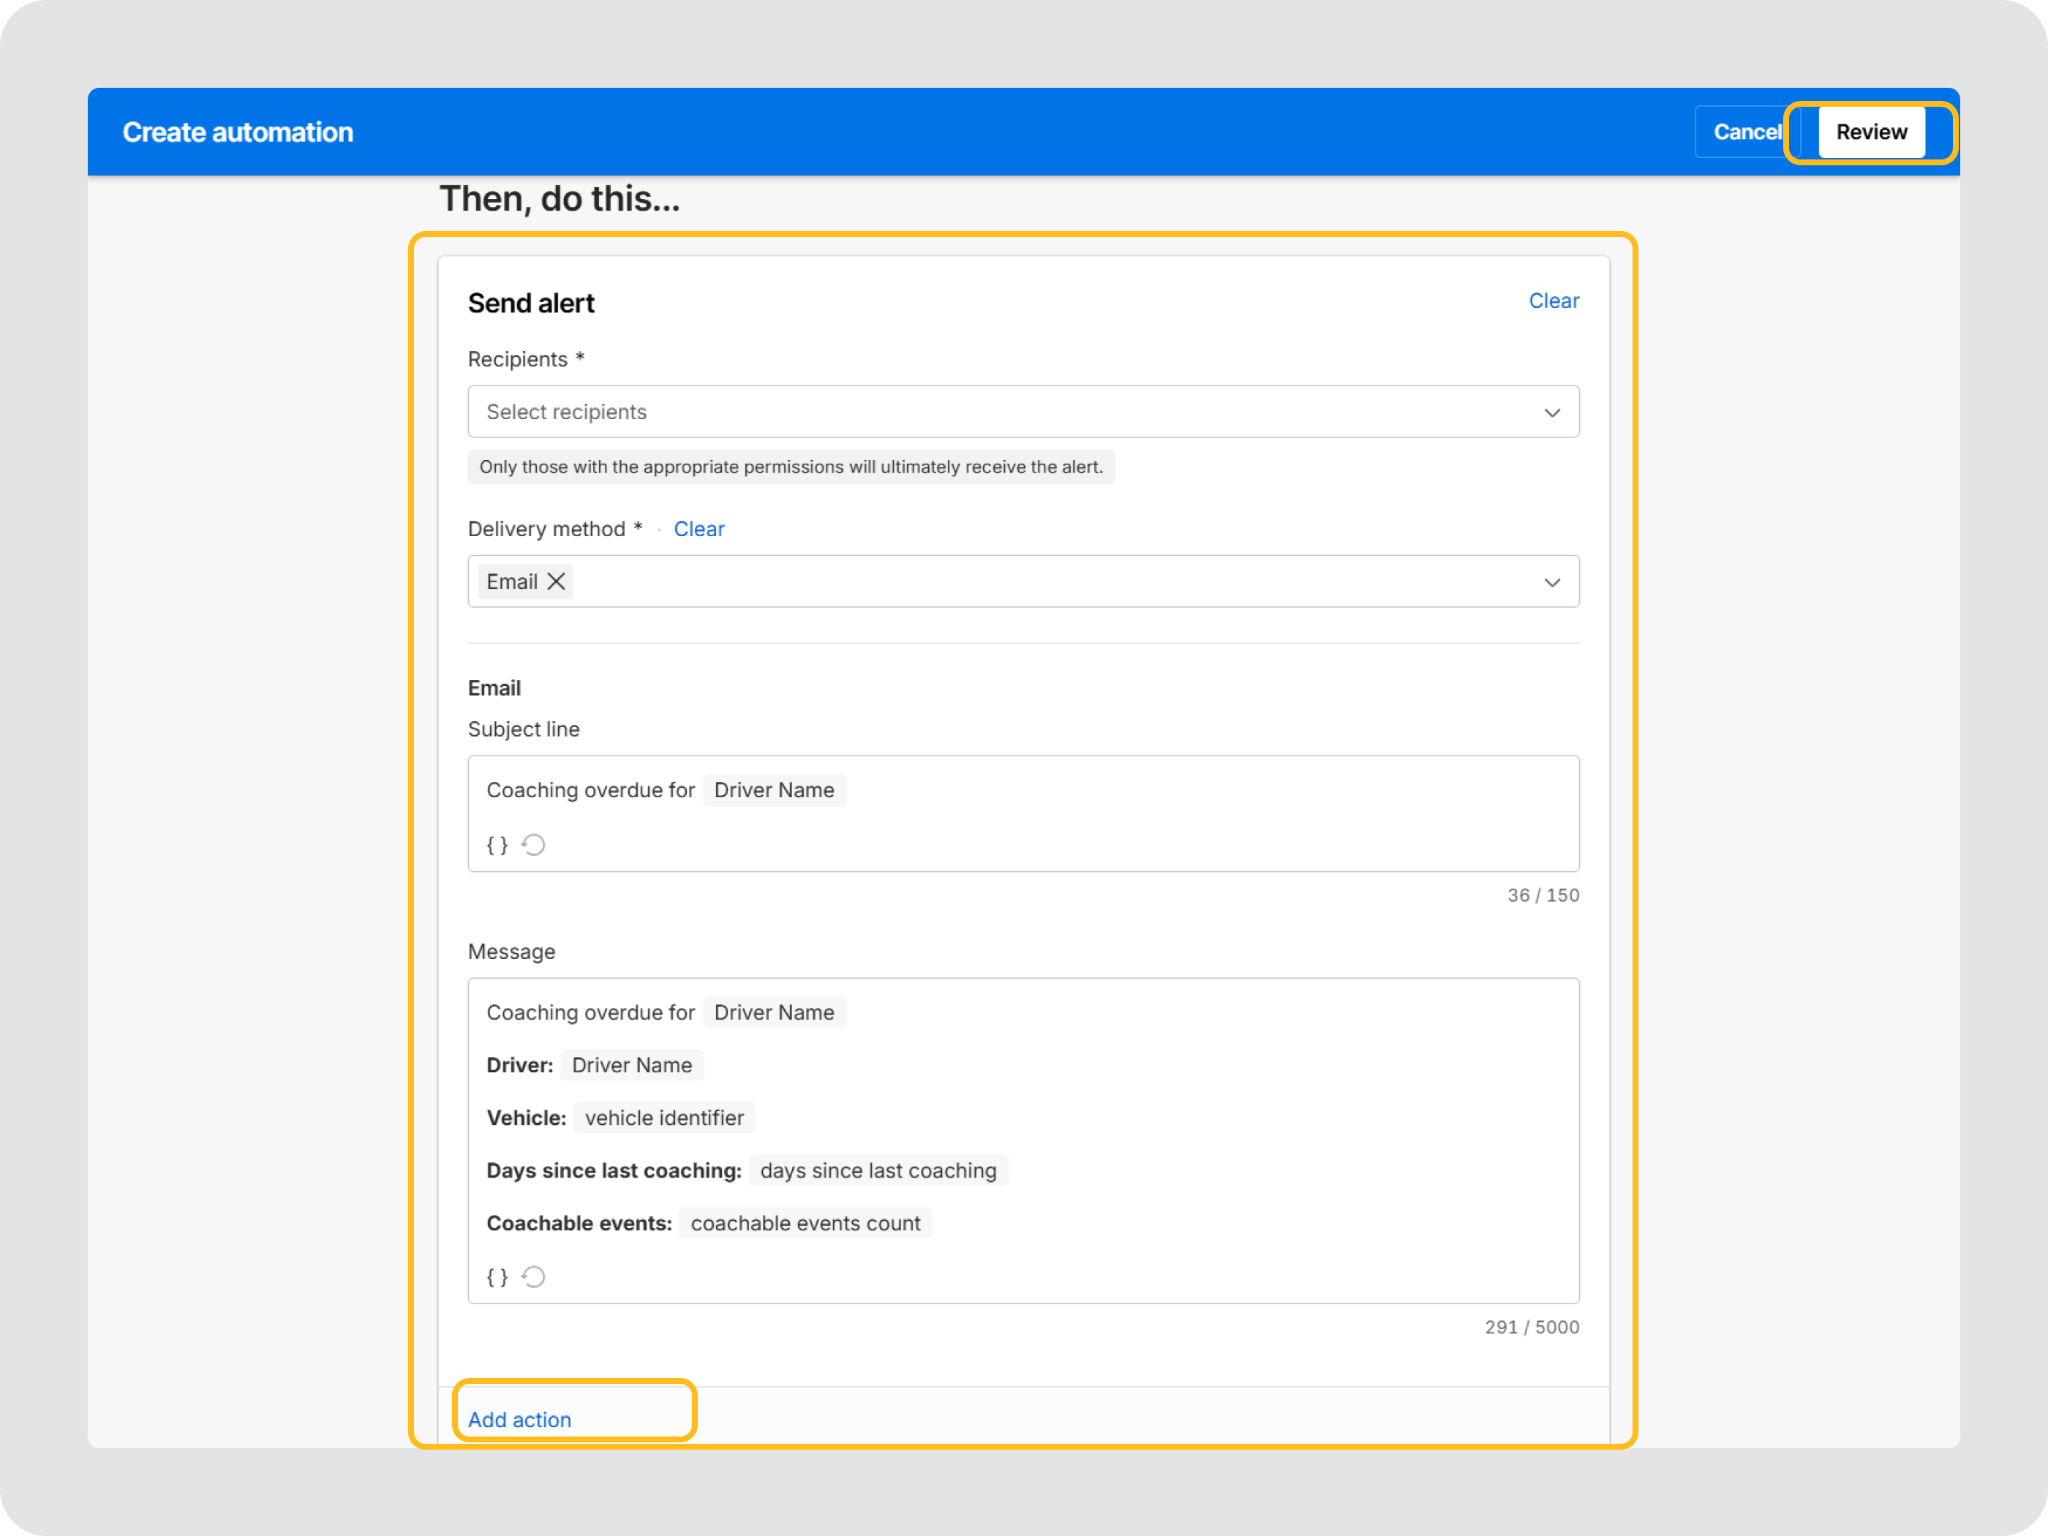Expand the delivery method dropdown chevron

tap(1552, 582)
